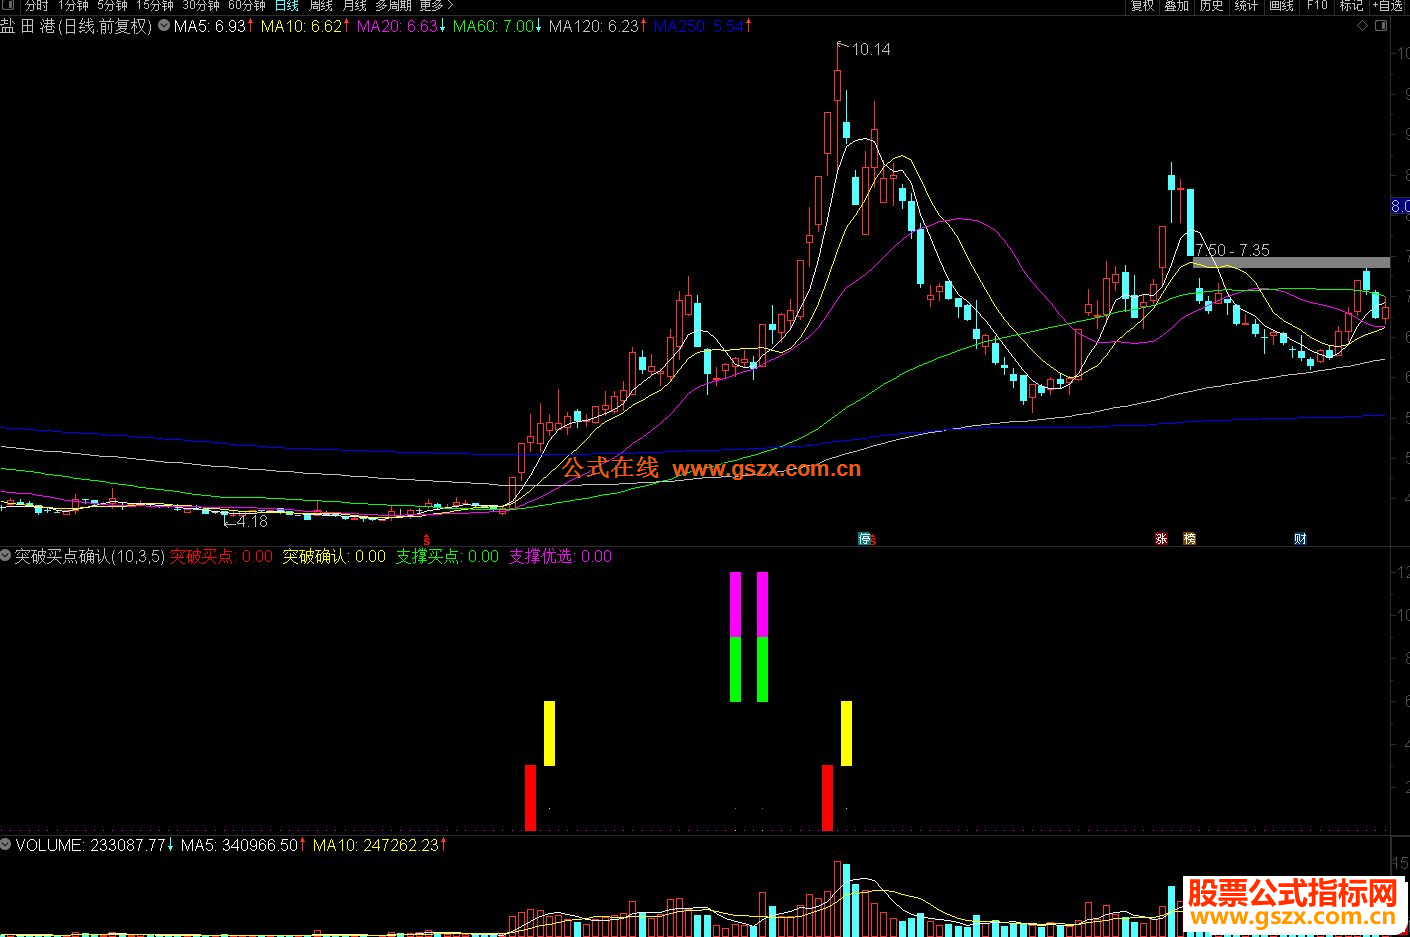Click the blue price tag on right axis
The width and height of the screenshot is (1410, 937).
point(1400,206)
